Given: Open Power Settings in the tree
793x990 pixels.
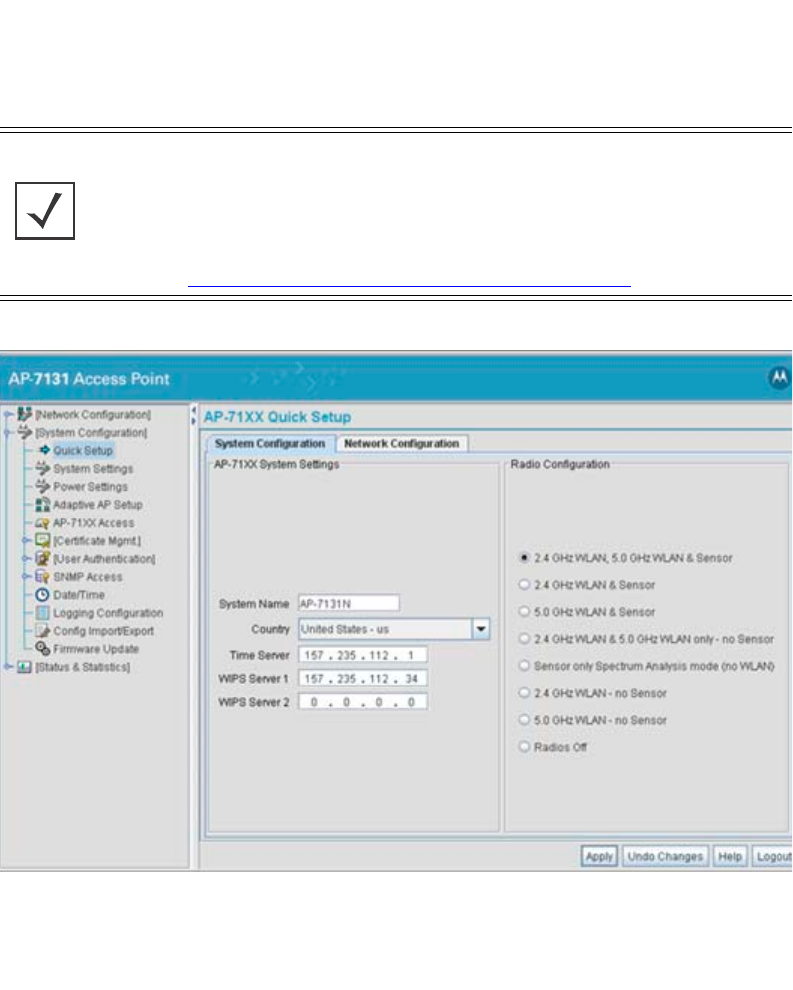Looking at the screenshot, I should click(x=90, y=486).
